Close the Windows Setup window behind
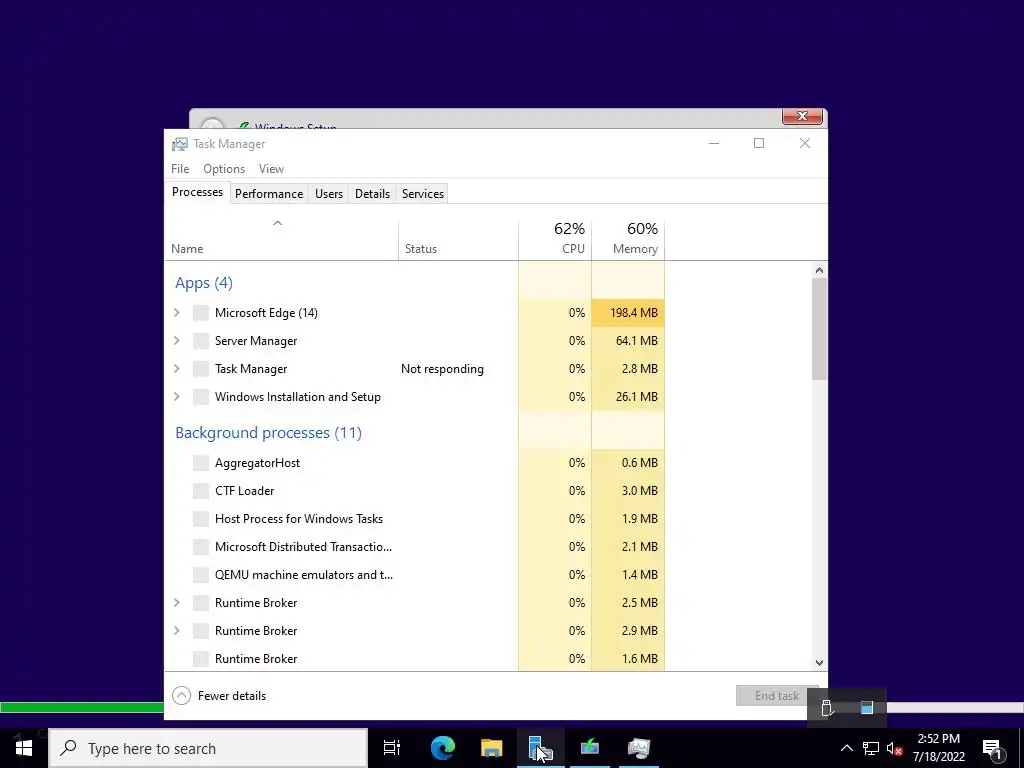 (802, 116)
